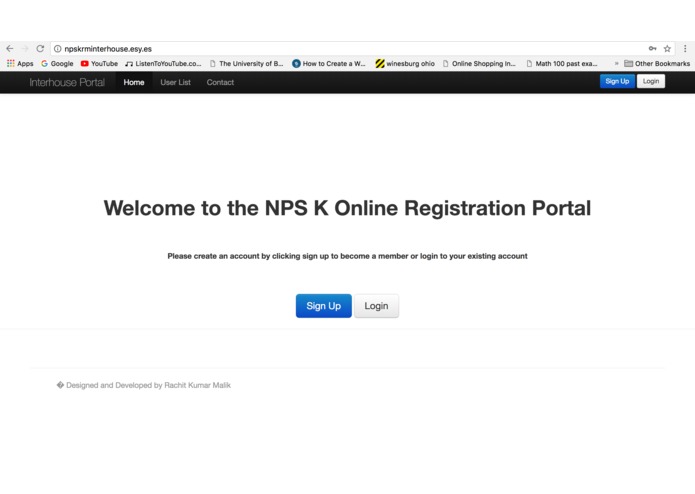
Task: Bookmark this page with the star icon
Action: click(667, 49)
